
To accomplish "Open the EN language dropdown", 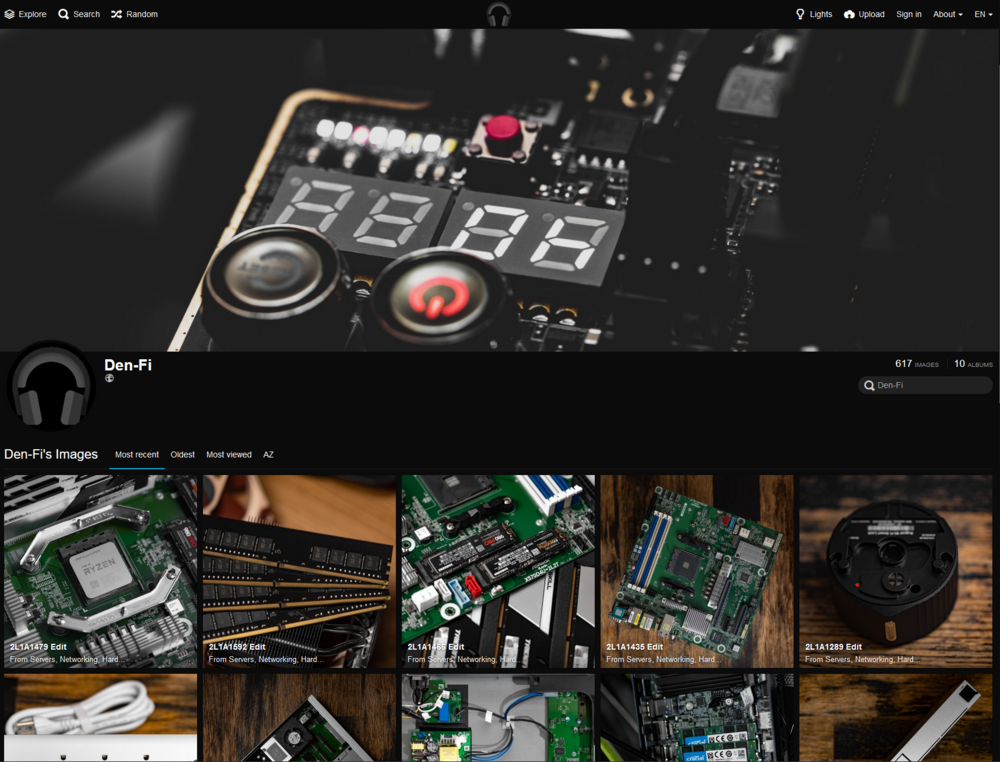I will pos(983,14).
